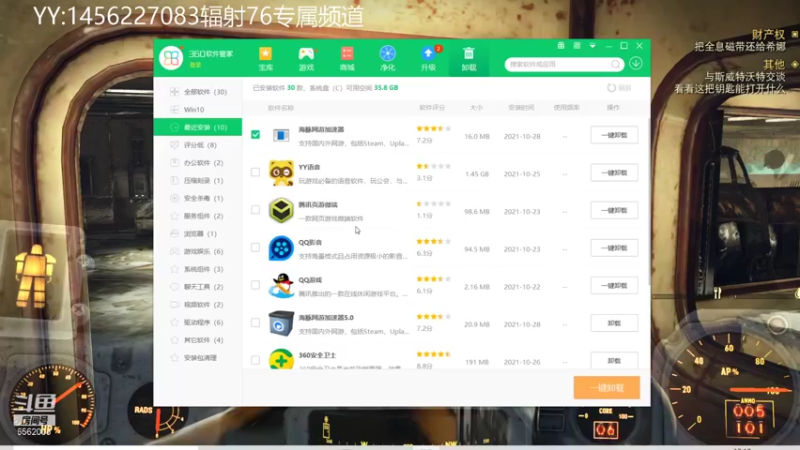
Task: Select 系统组件 (3) category
Action: pos(198,269)
